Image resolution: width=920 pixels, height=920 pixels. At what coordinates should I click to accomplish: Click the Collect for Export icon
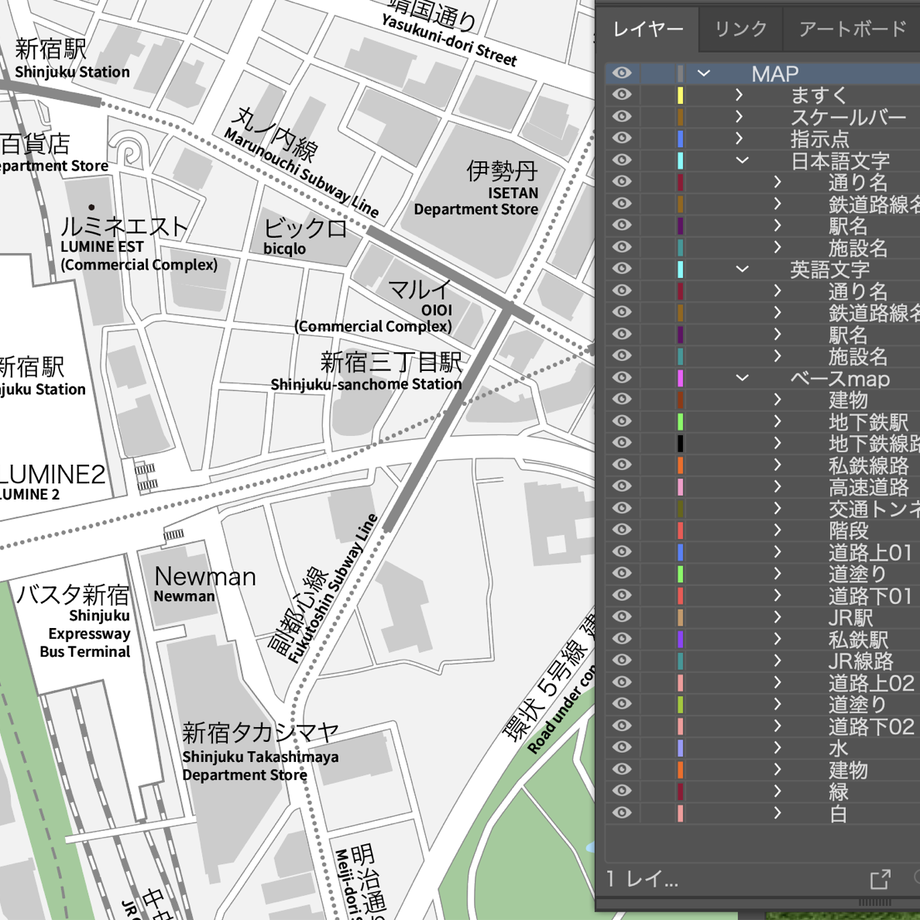(x=880, y=879)
